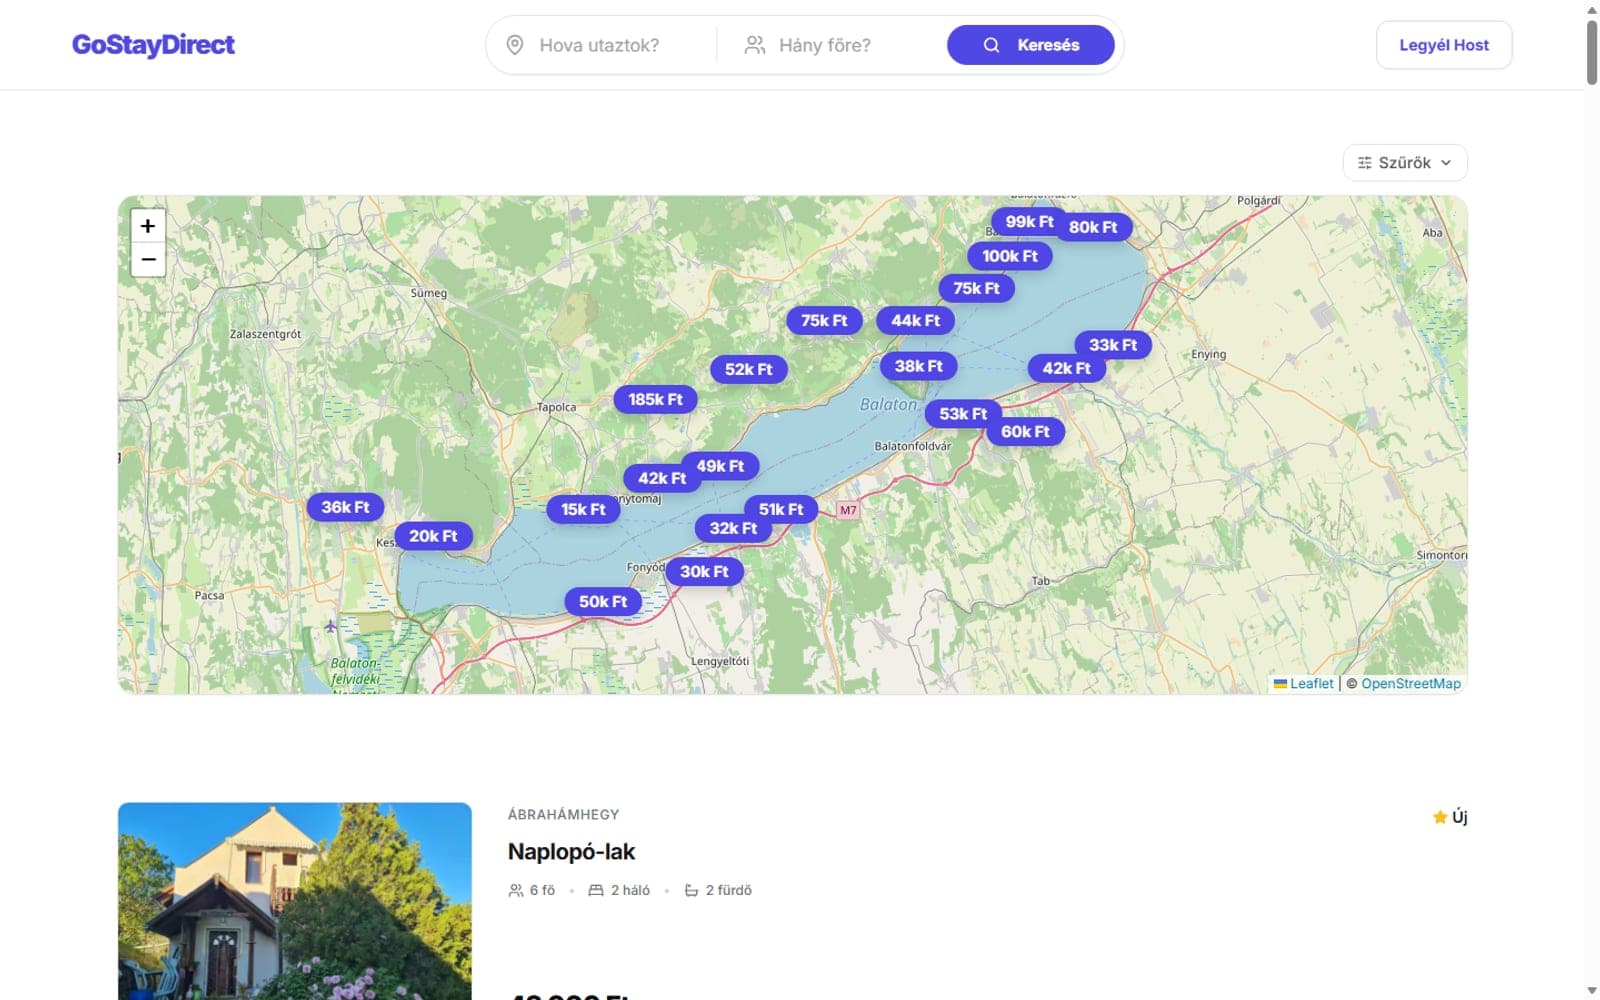Select the 50k Ft map price marker

(603, 602)
